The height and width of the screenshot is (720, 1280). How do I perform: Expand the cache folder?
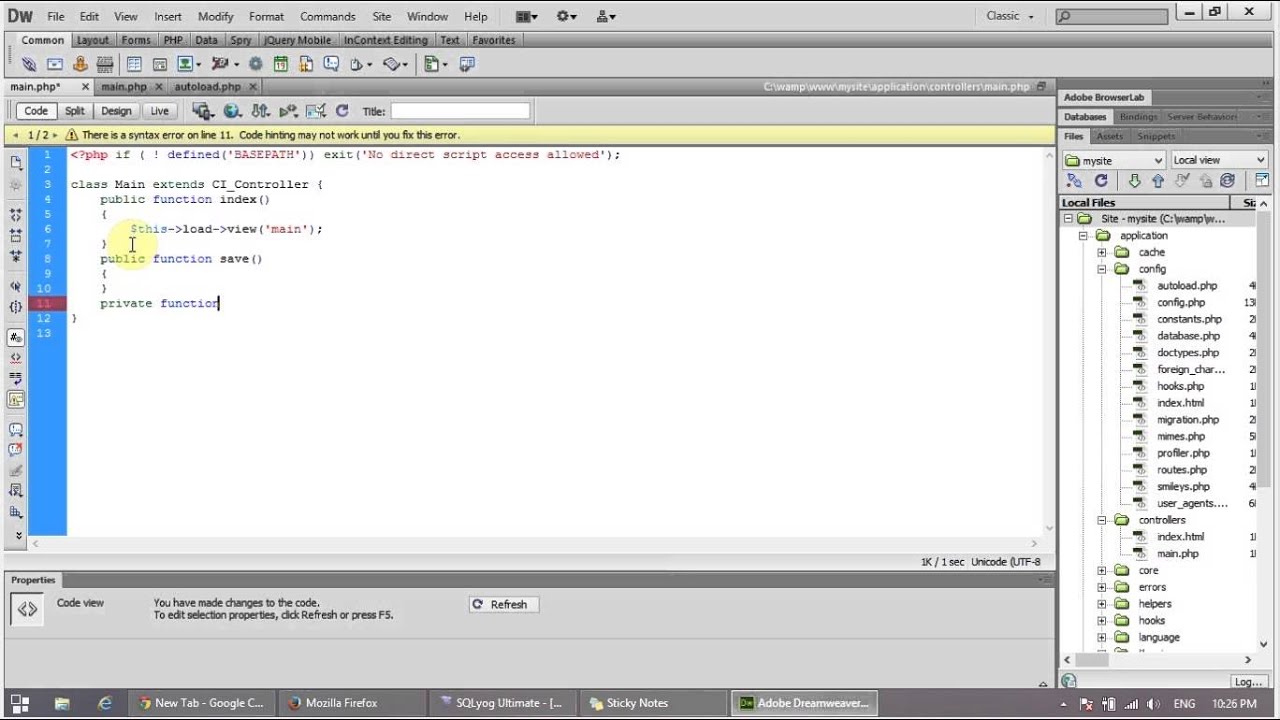pyautogui.click(x=1102, y=253)
